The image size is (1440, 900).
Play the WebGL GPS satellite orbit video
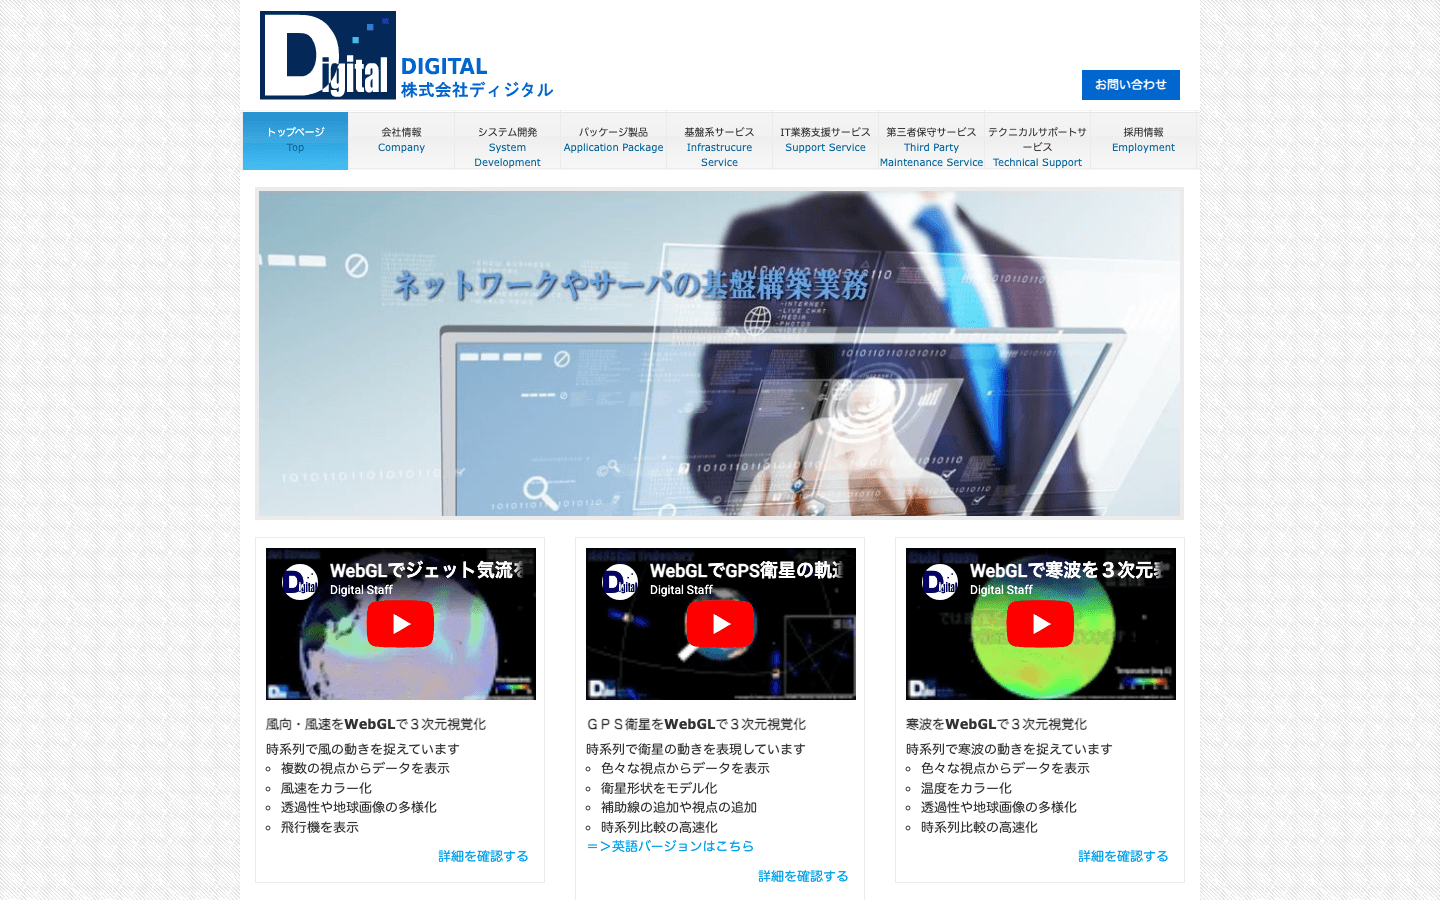click(x=720, y=624)
